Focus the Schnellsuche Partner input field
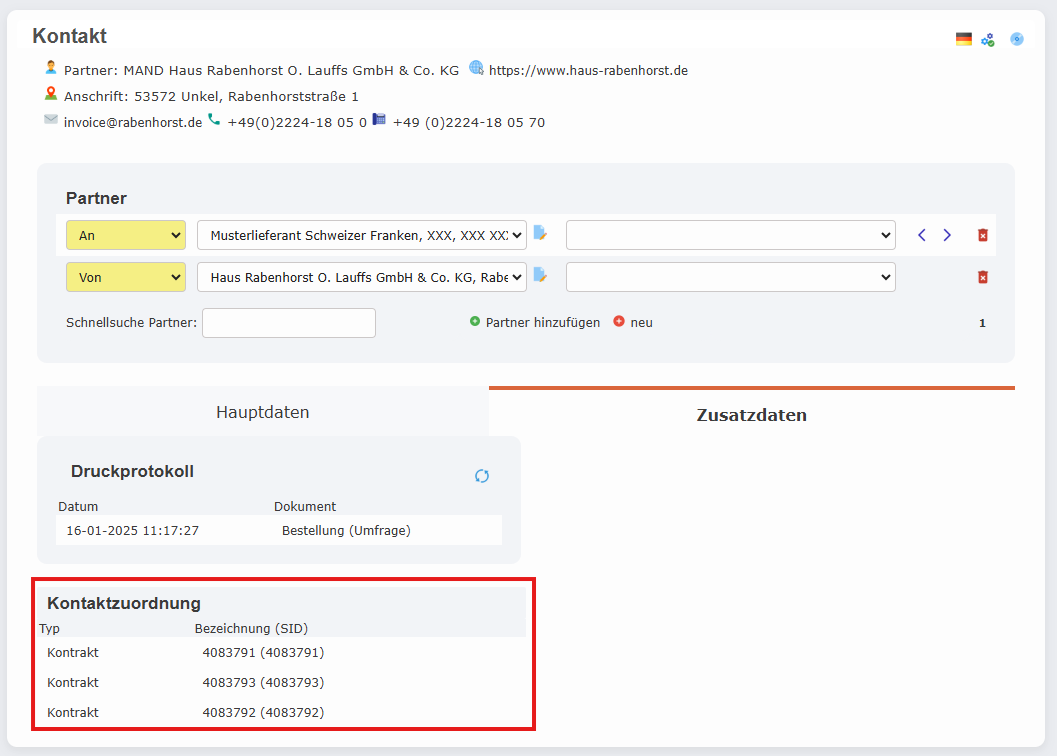The image size is (1057, 756). [289, 323]
